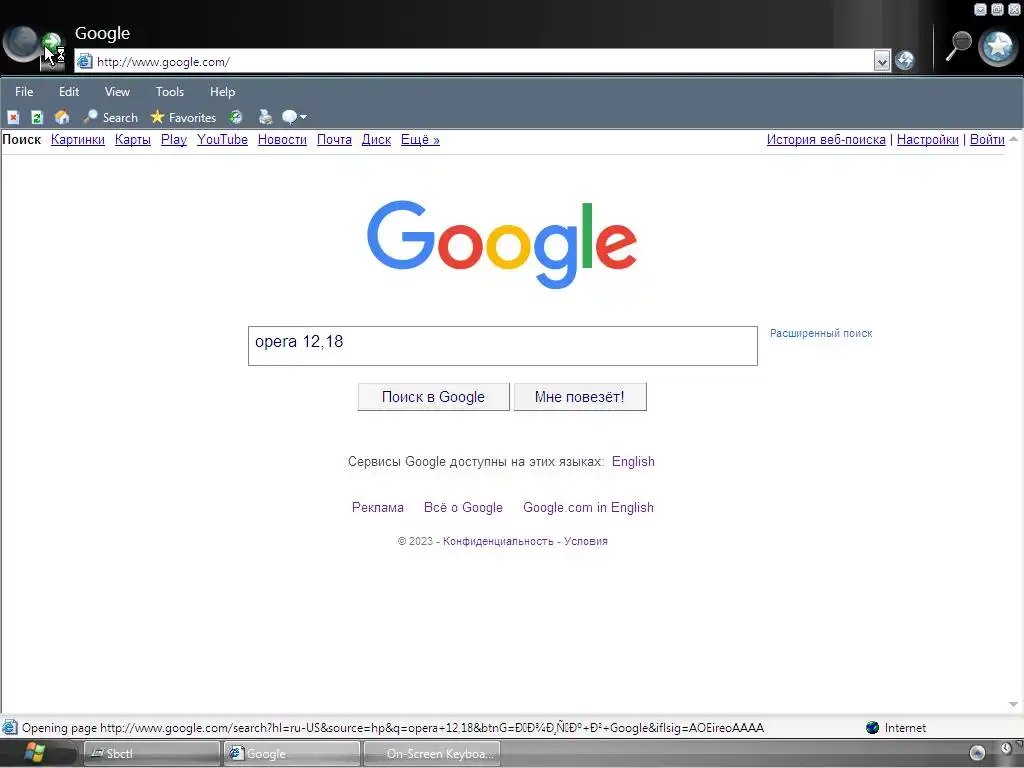This screenshot has width=1024, height=768.
Task: Click the Поиск в Google button
Action: click(434, 397)
